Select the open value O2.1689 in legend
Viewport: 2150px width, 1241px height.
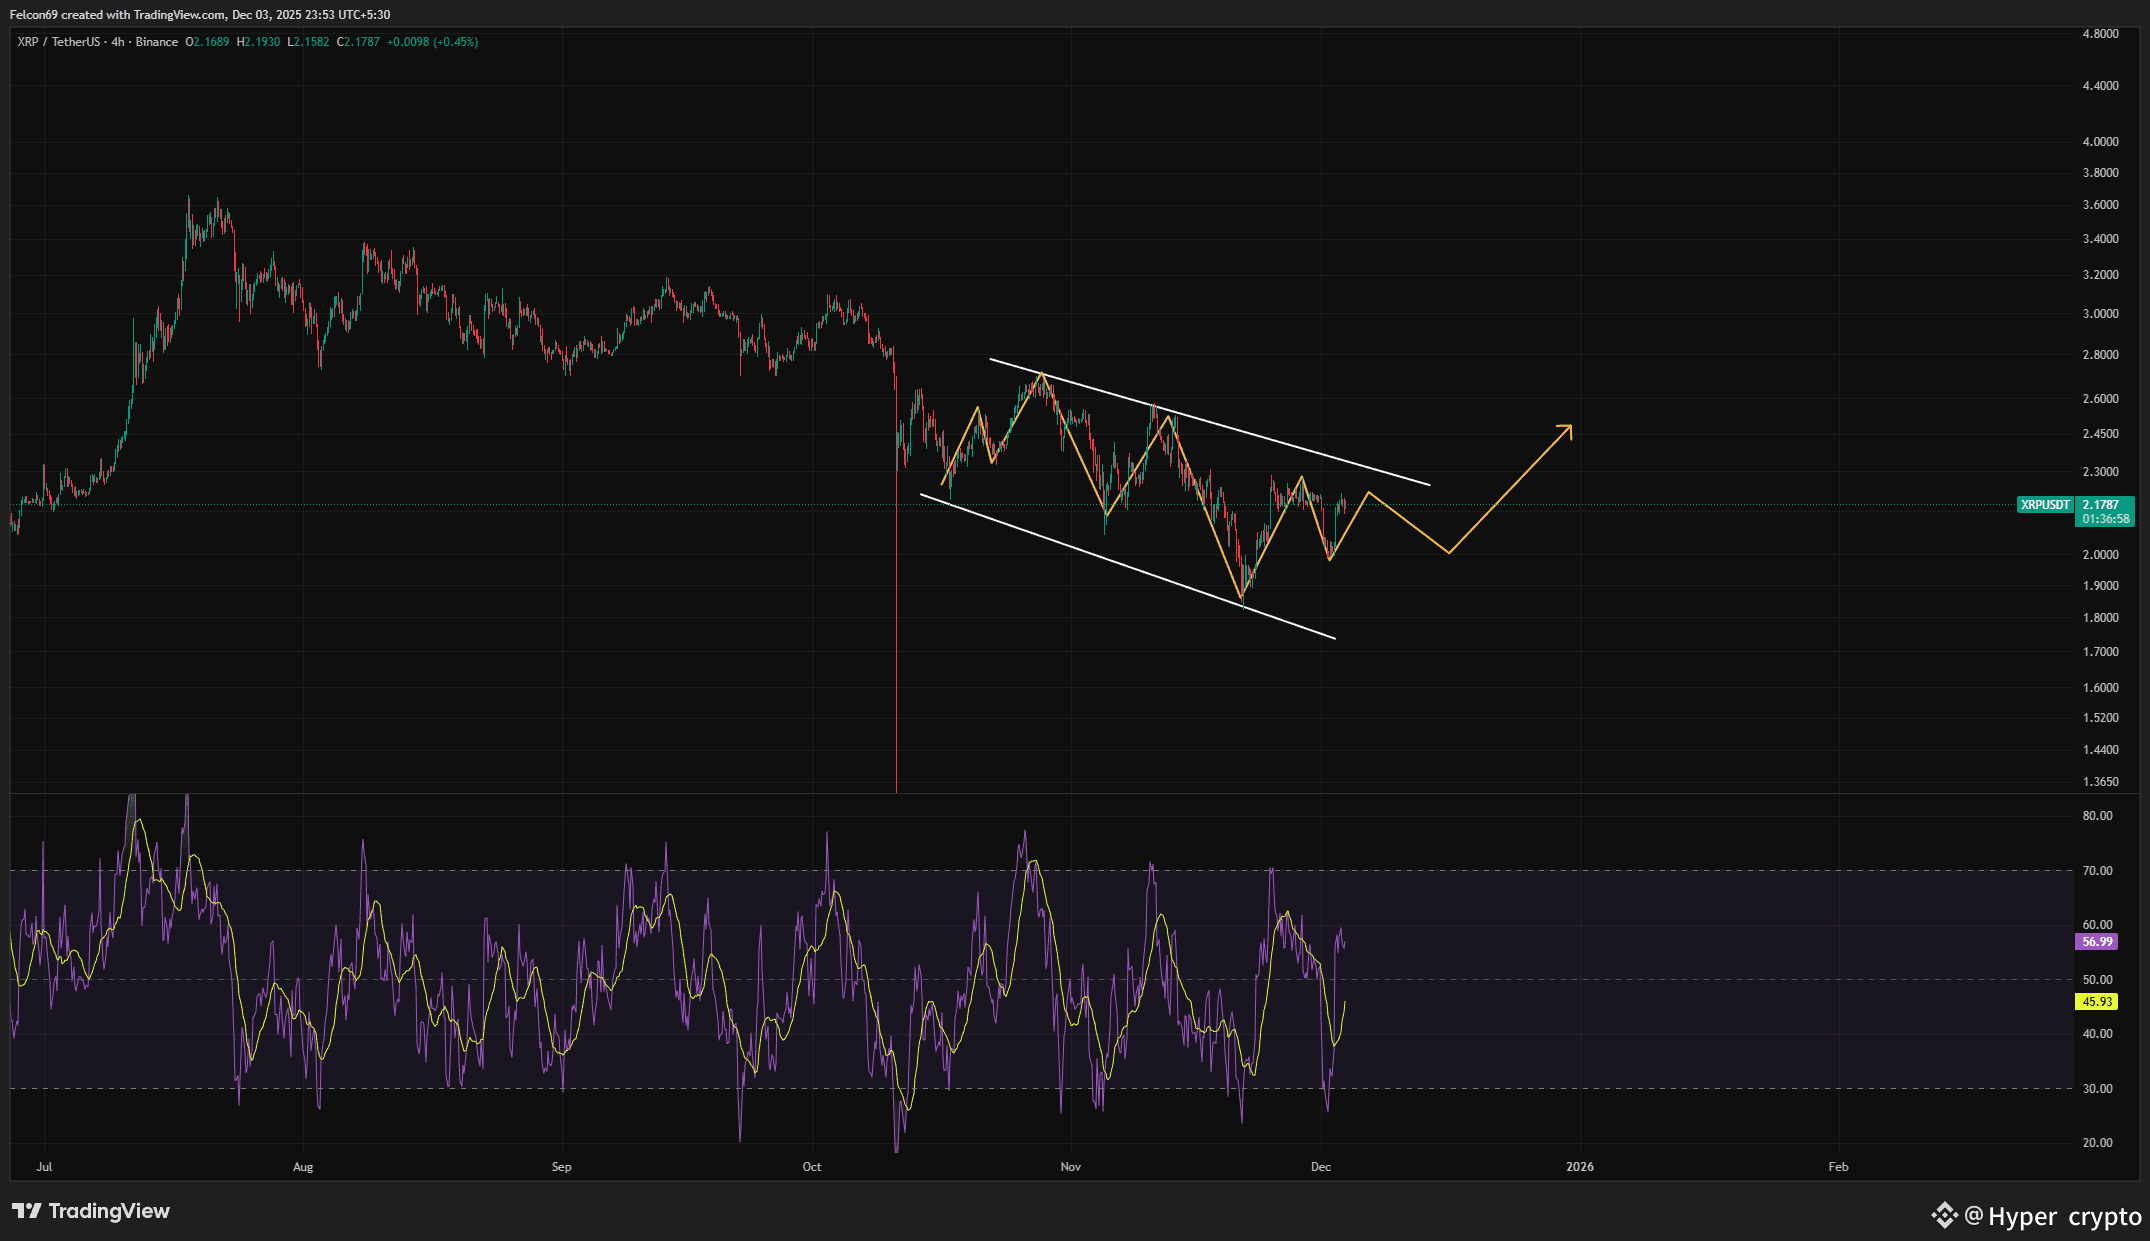[x=207, y=42]
